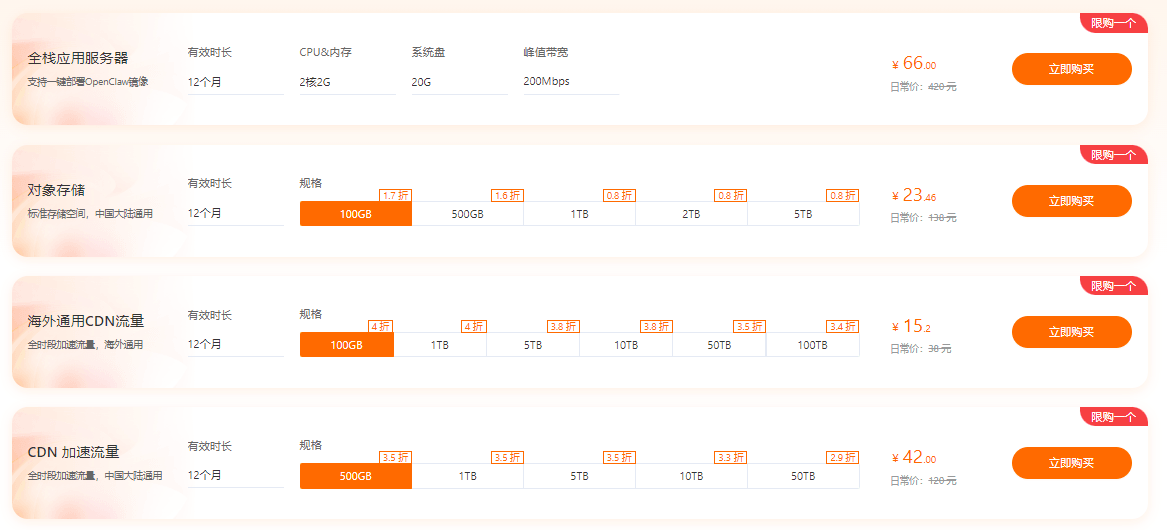Click the ¥42.00 price

[914, 457]
